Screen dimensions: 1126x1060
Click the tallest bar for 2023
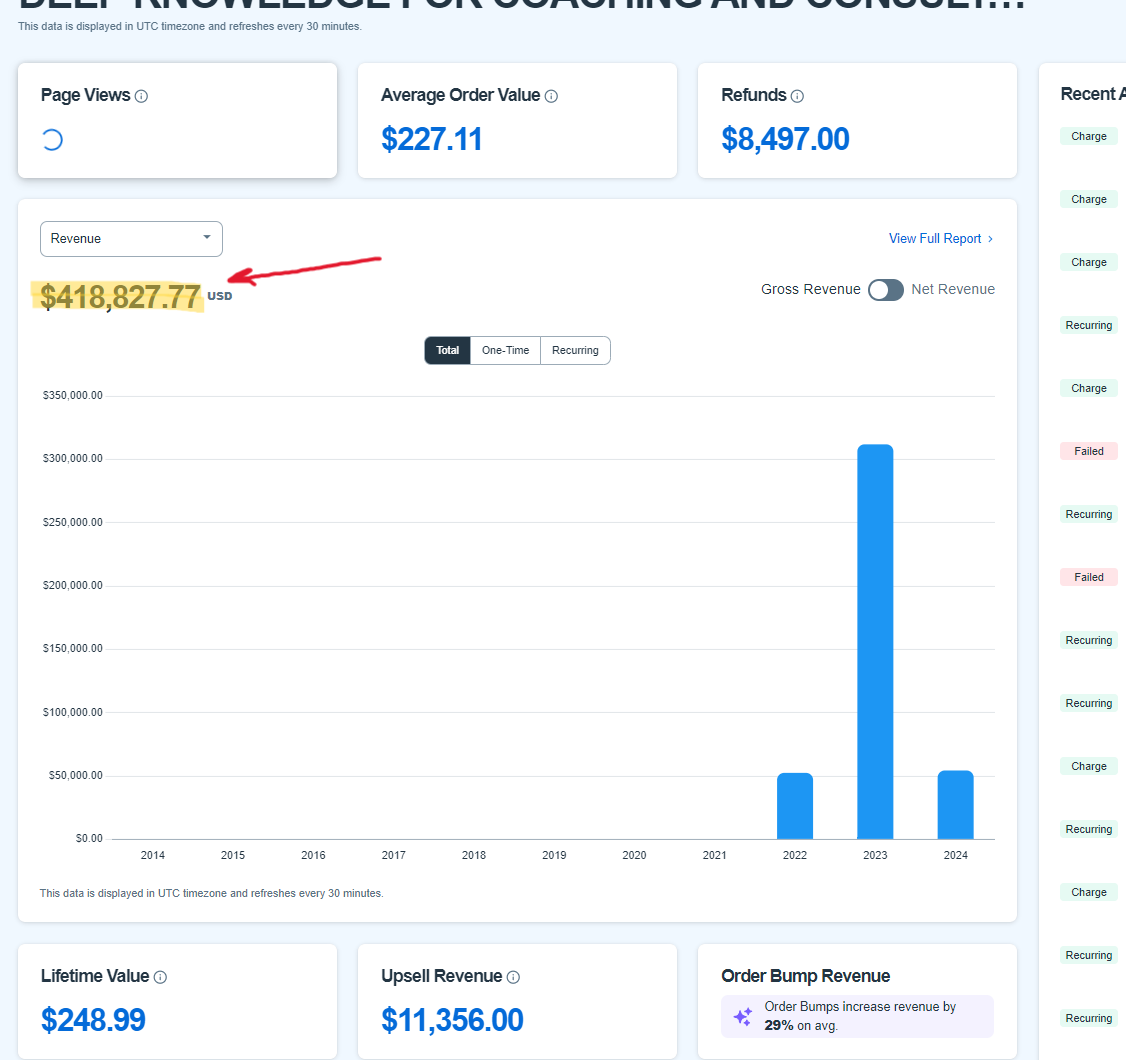[875, 640]
